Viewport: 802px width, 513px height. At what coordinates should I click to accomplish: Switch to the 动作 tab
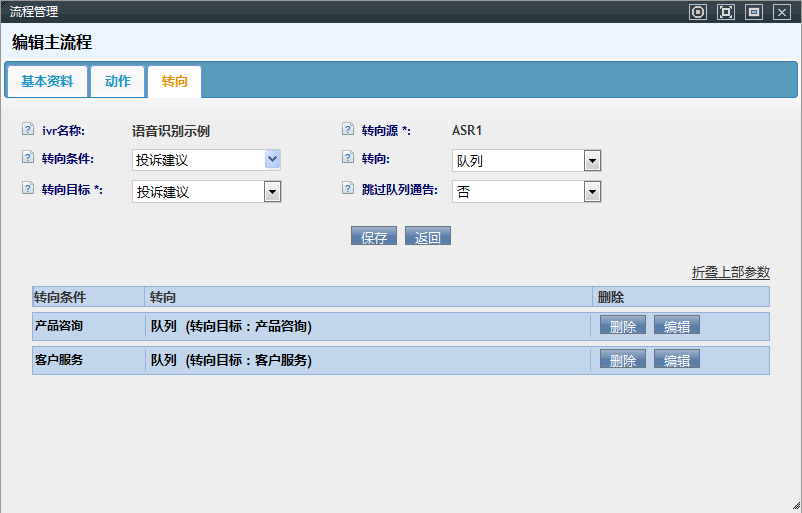pyautogui.click(x=118, y=82)
